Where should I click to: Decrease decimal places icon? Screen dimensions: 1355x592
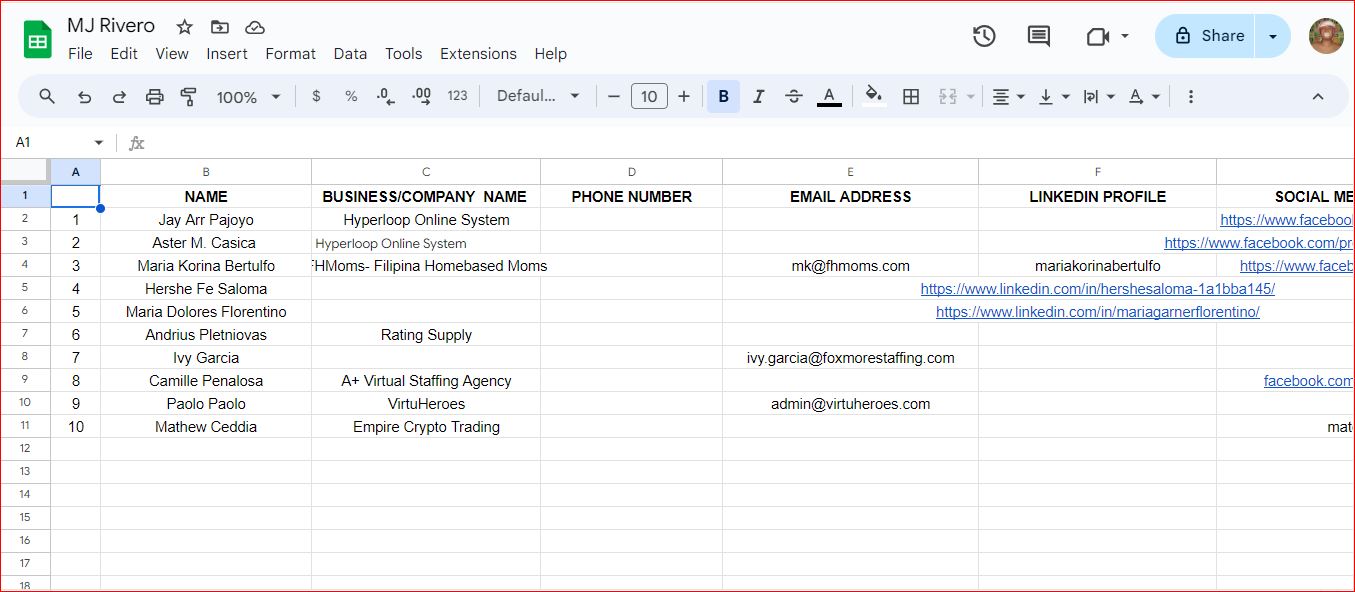(385, 96)
